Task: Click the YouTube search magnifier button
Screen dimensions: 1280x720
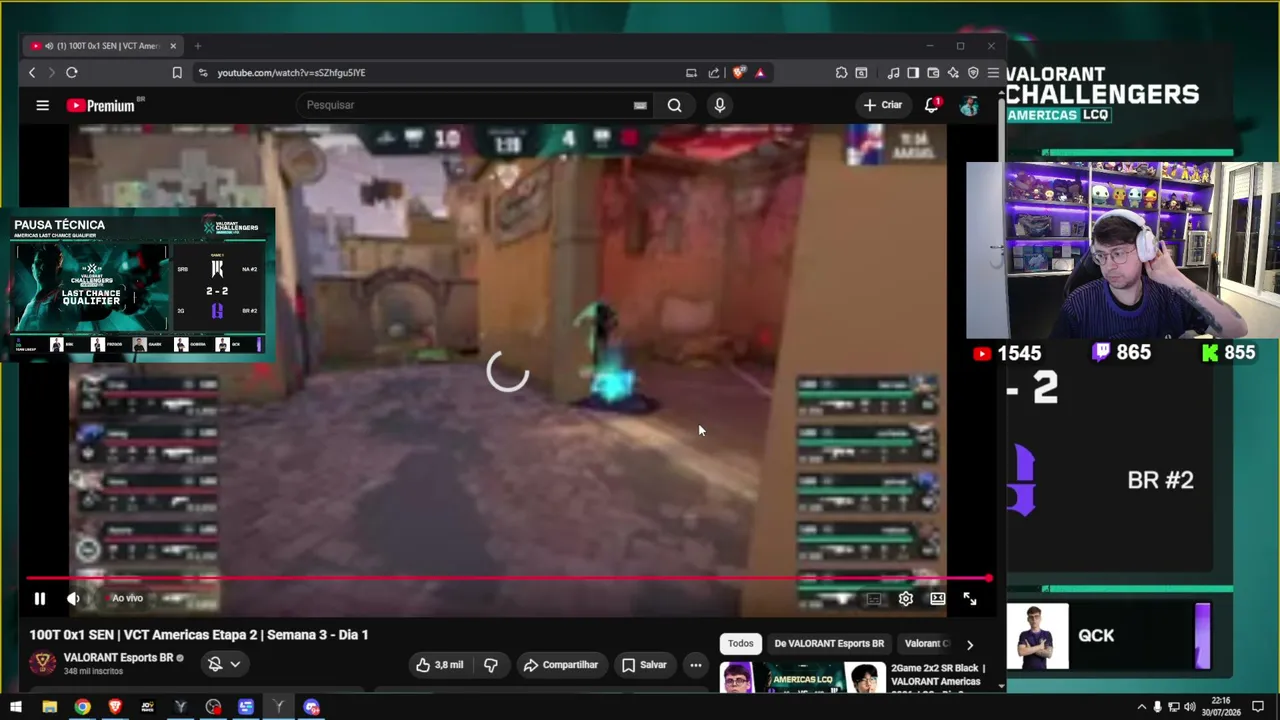Action: [675, 105]
